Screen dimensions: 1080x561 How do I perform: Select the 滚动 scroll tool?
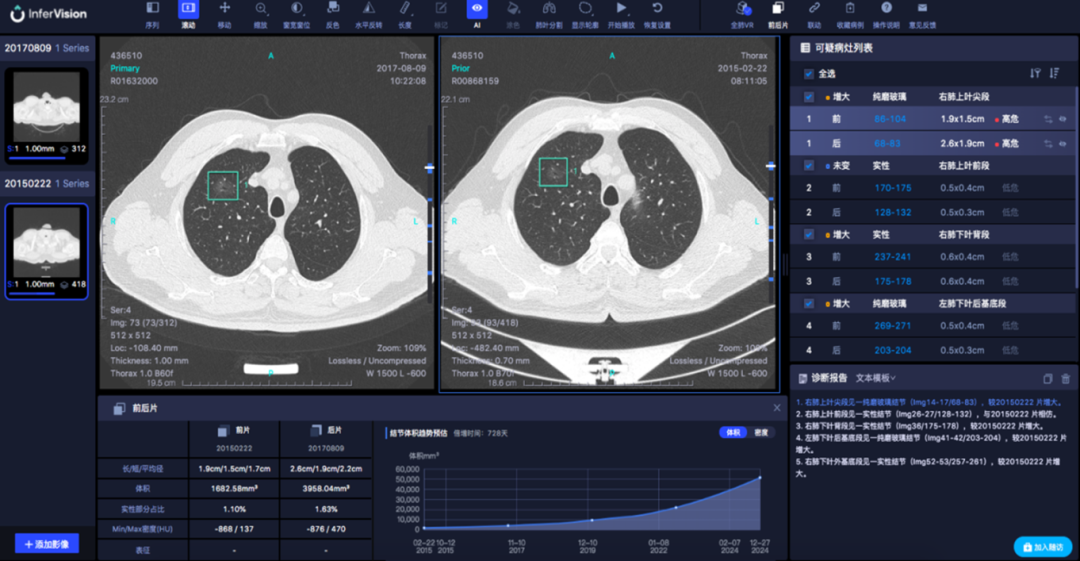pyautogui.click(x=188, y=14)
